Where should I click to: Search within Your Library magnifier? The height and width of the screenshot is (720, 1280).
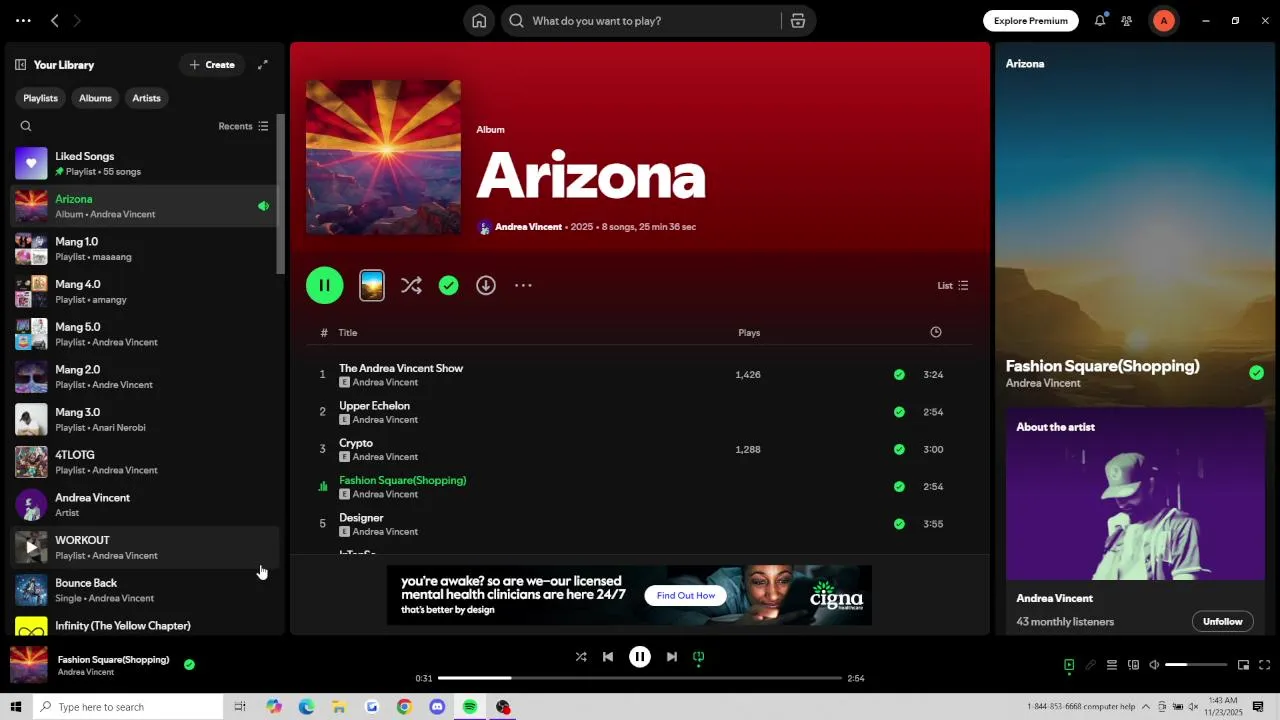26,126
